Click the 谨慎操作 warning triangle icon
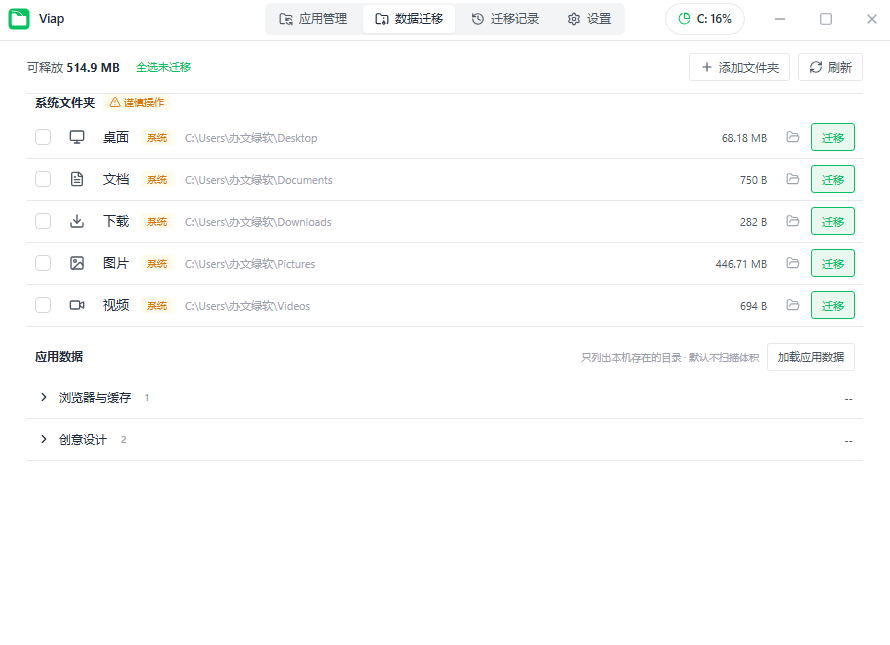This screenshot has width=890, height=645. (115, 102)
